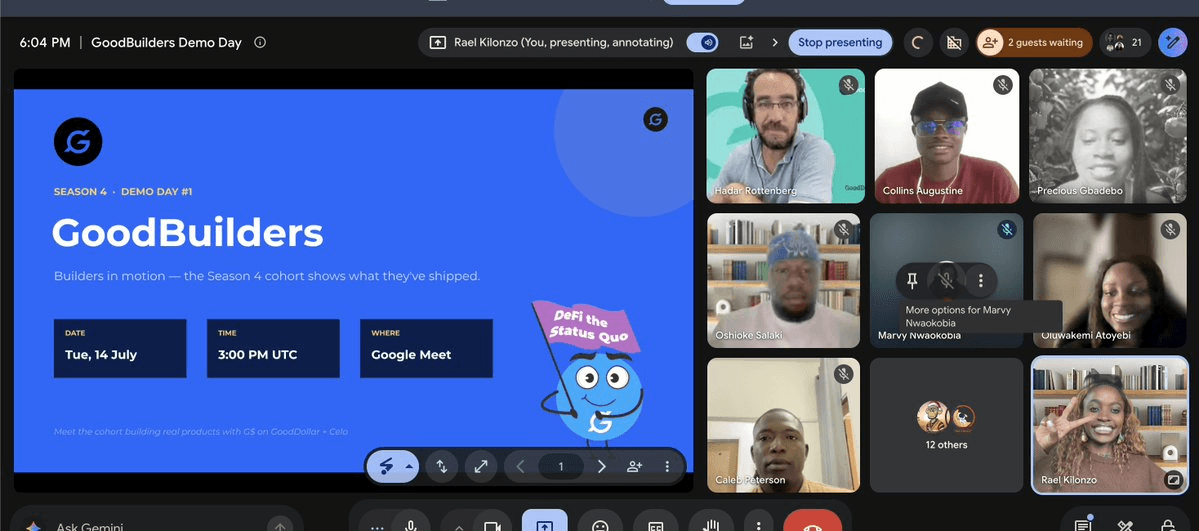Open the 12 others tile

coord(946,425)
